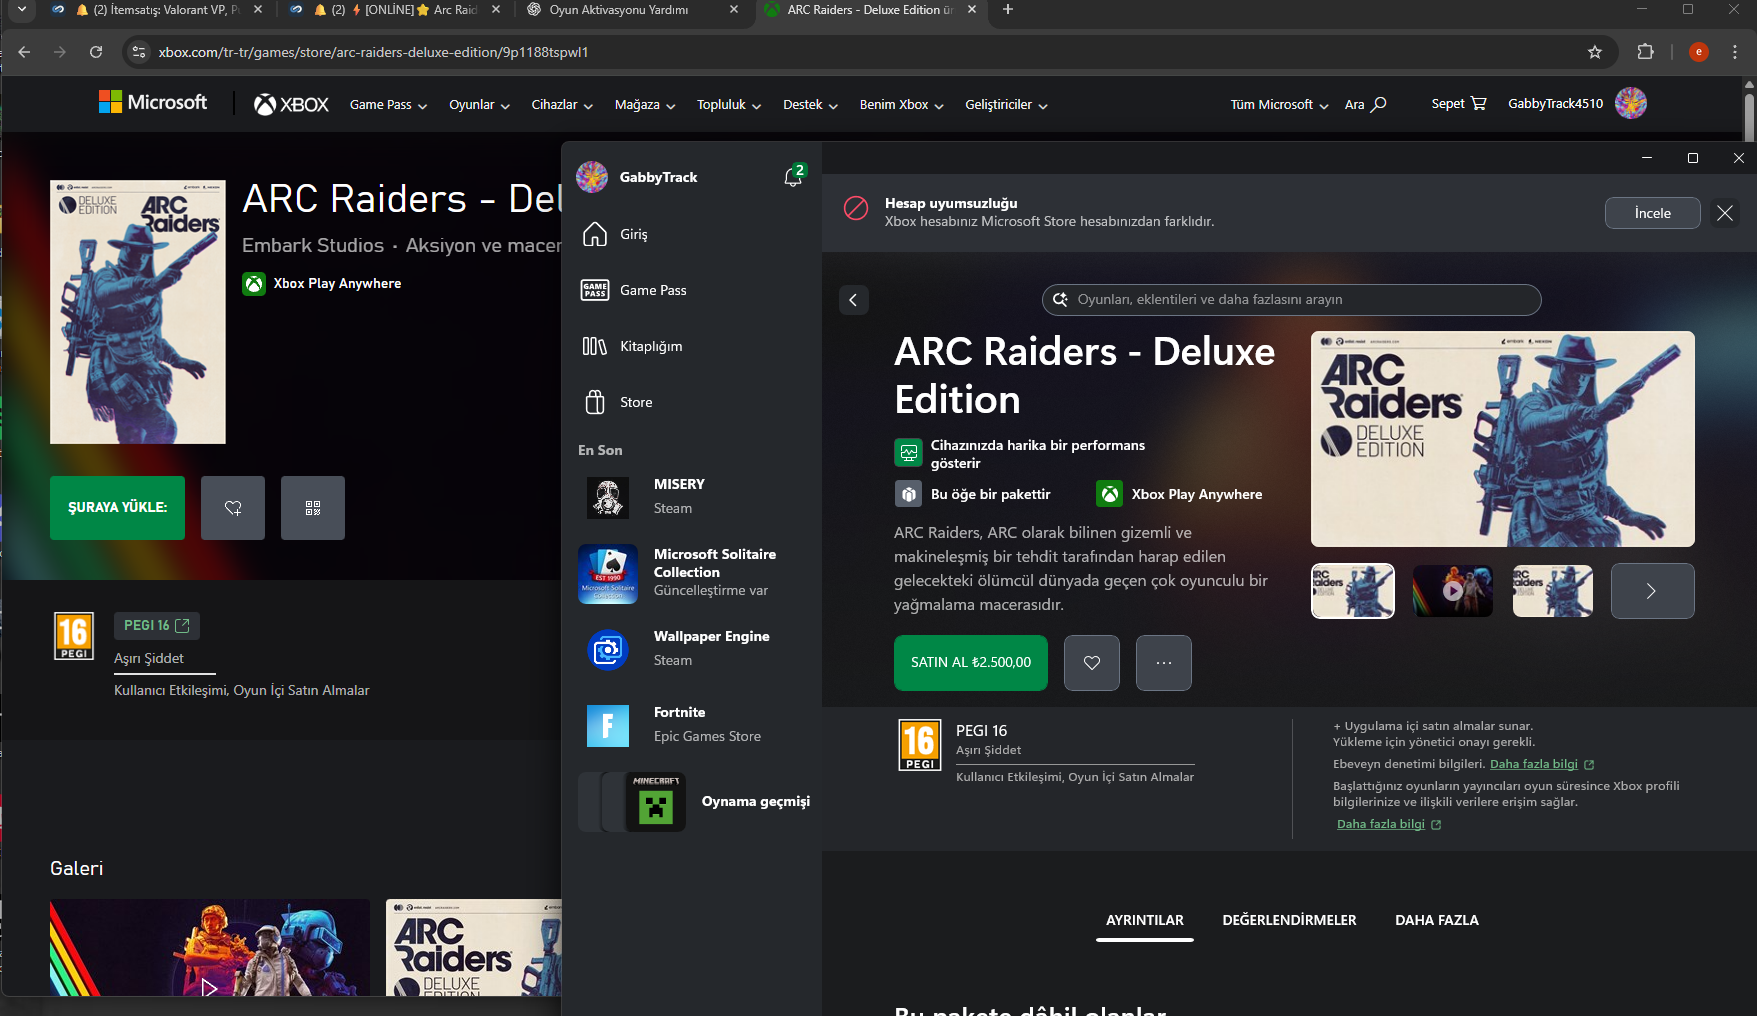Image resolution: width=1757 pixels, height=1016 pixels.
Task: Expand Game Pass nav dropdown
Action: 388,105
